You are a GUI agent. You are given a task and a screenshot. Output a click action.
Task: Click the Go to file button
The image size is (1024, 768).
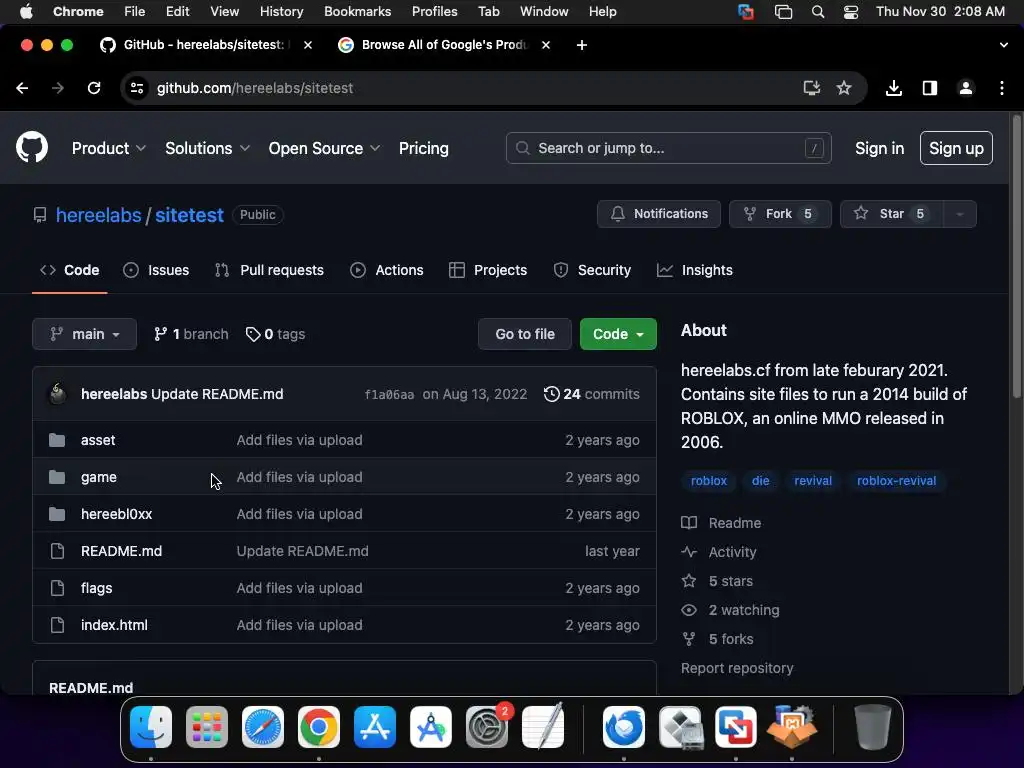tap(525, 334)
